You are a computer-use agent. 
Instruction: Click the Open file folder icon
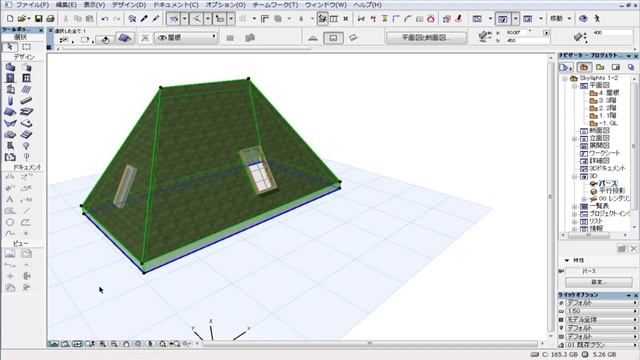click(22, 19)
